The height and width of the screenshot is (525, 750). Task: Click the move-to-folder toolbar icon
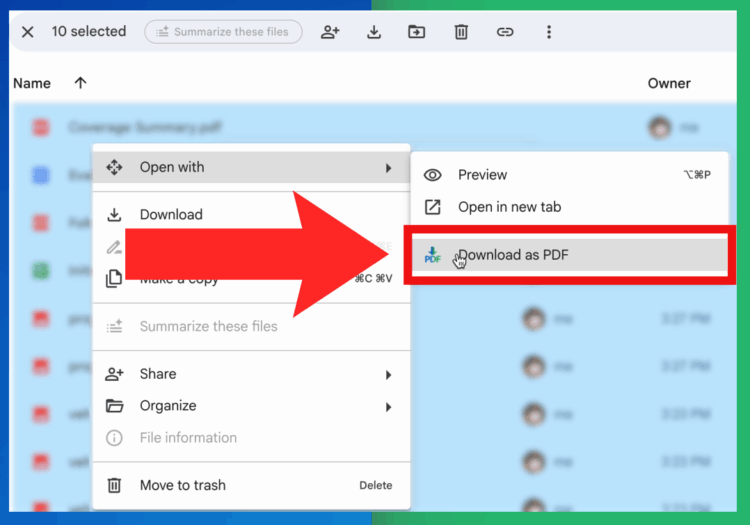coord(417,32)
